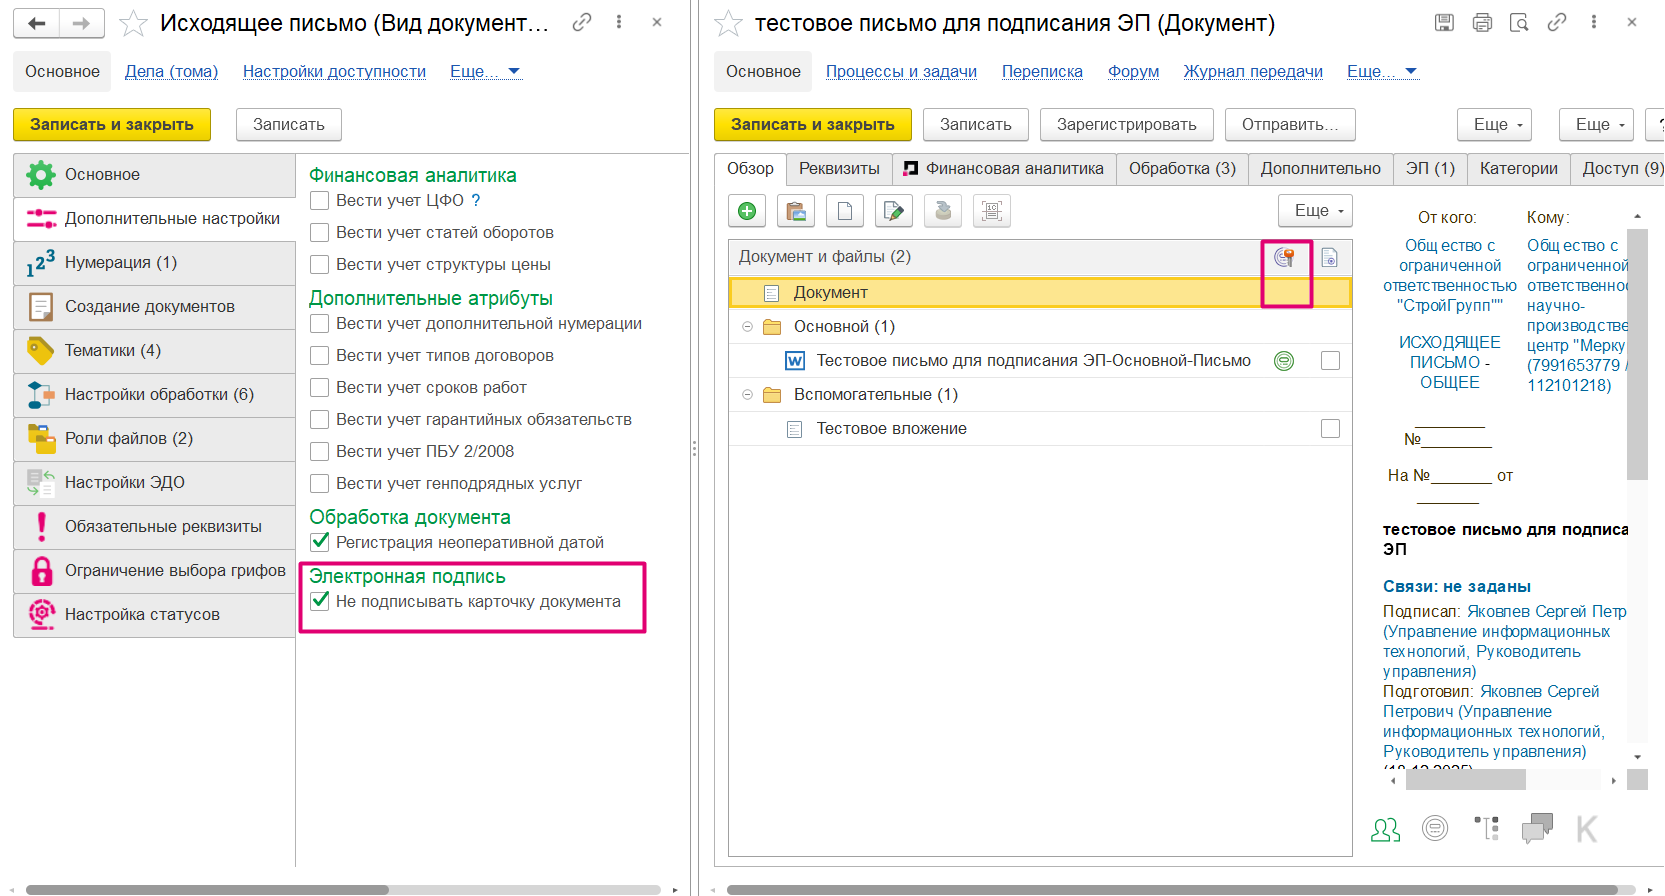This screenshot has height=896, width=1665.
Task: Open the 'Журнал передачи' link
Action: coord(1252,71)
